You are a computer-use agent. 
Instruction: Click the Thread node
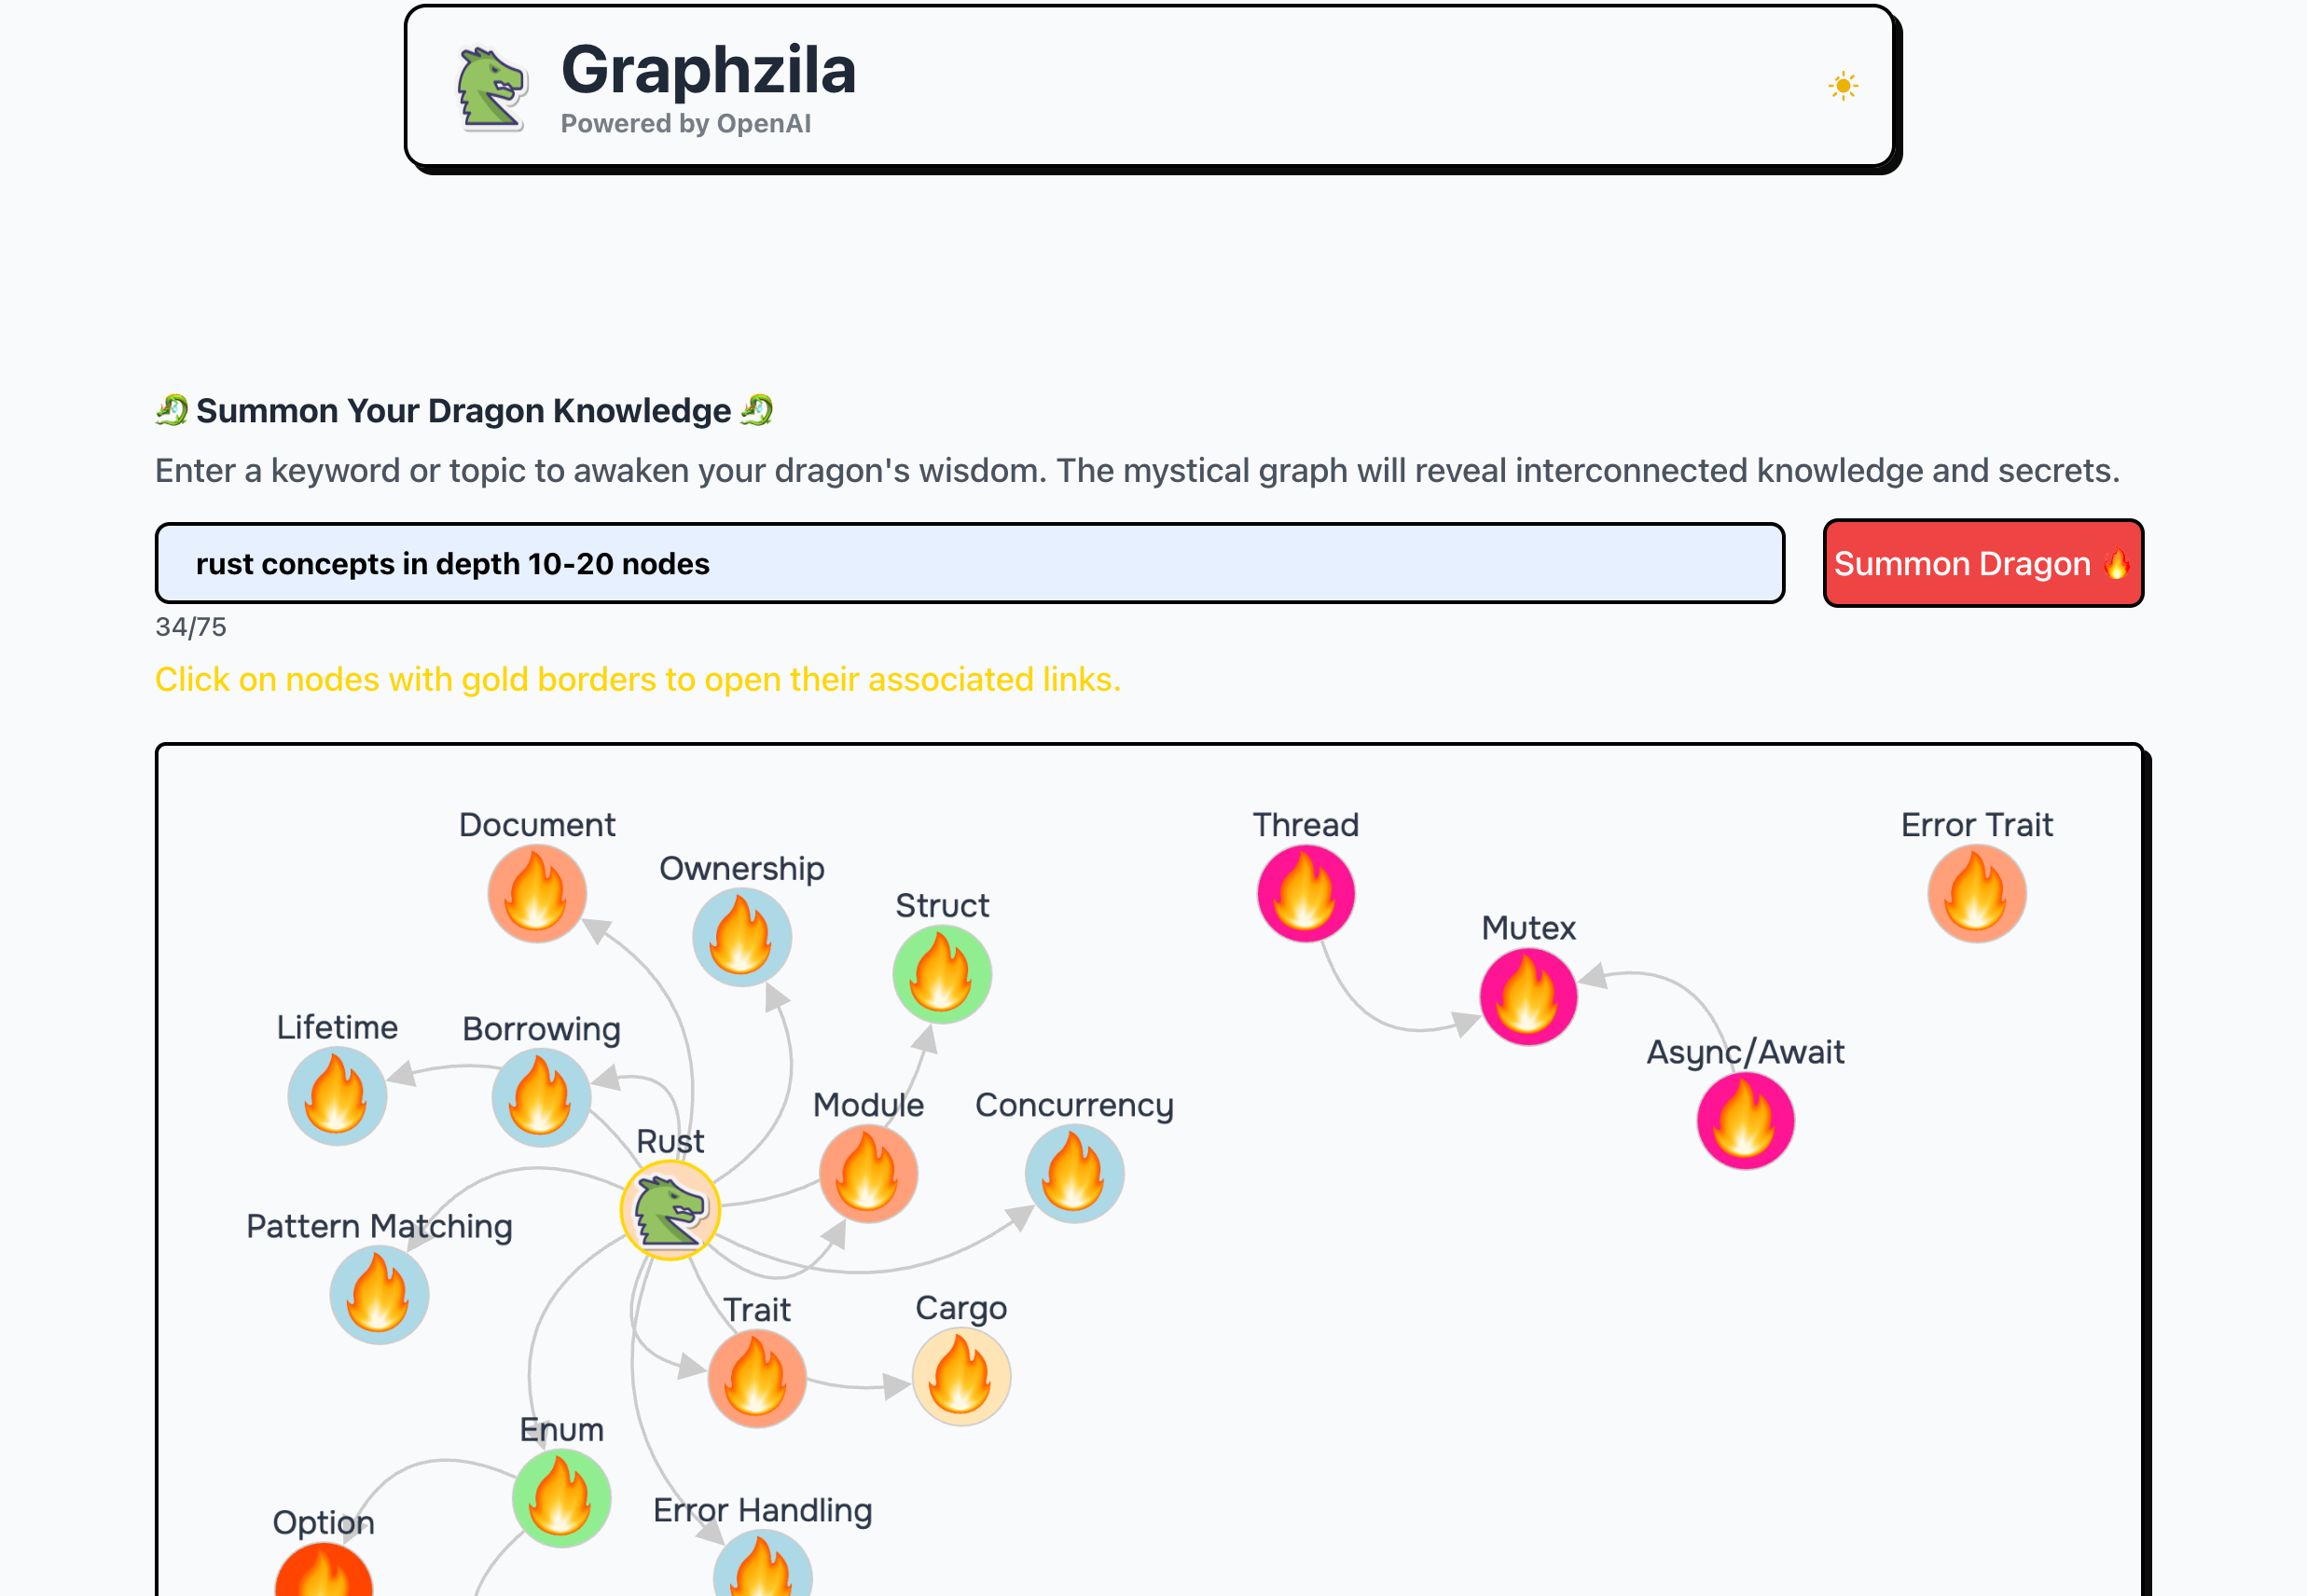(x=1305, y=893)
